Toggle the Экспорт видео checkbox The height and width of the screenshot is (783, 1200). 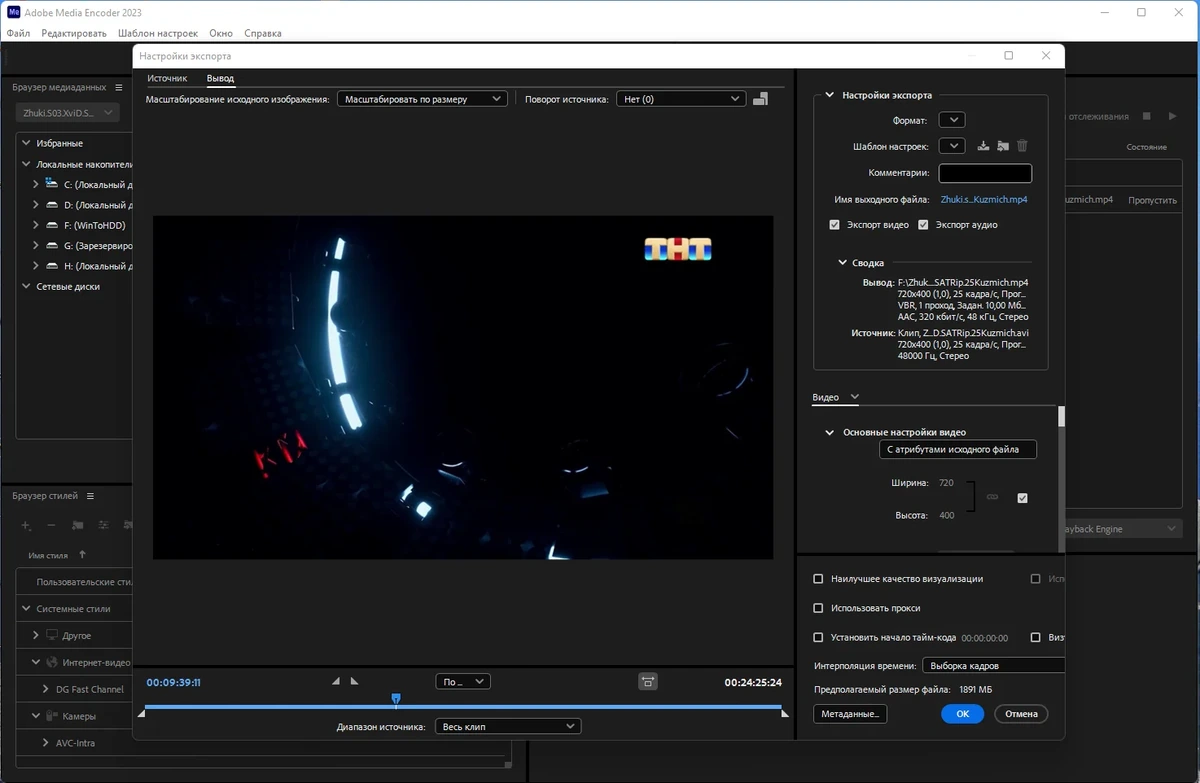(834, 225)
